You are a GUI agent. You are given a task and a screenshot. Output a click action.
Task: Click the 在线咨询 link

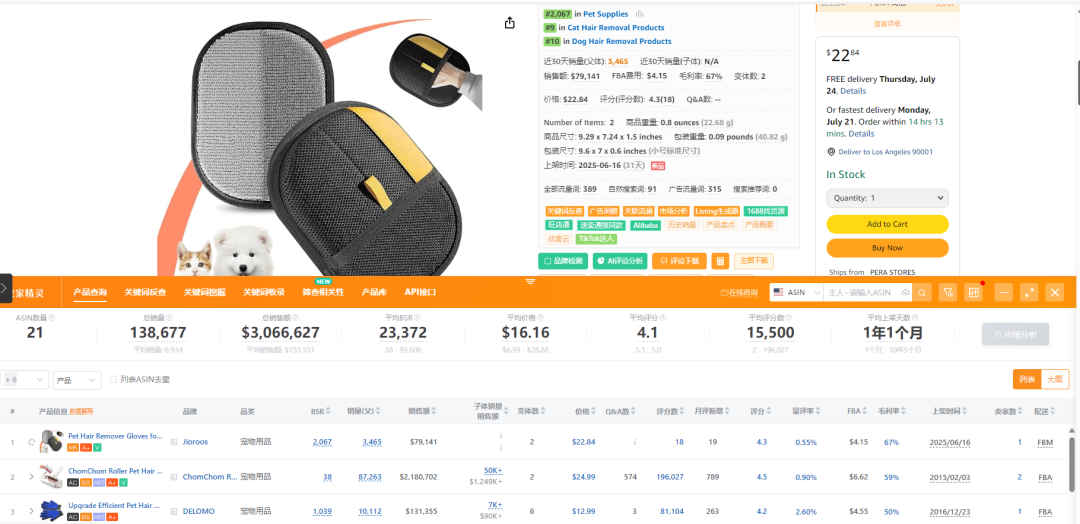pyautogui.click(x=740, y=293)
